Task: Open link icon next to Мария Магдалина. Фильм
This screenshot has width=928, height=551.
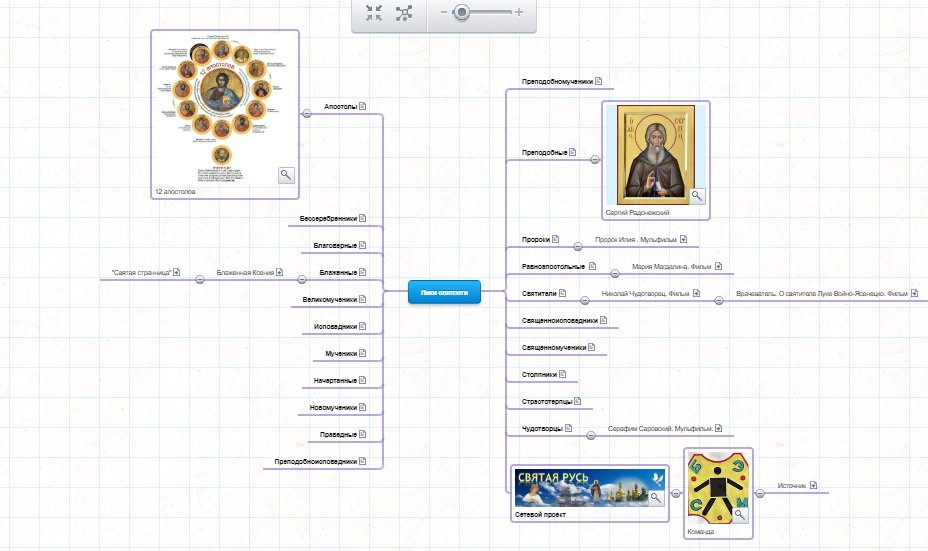Action: (x=718, y=267)
